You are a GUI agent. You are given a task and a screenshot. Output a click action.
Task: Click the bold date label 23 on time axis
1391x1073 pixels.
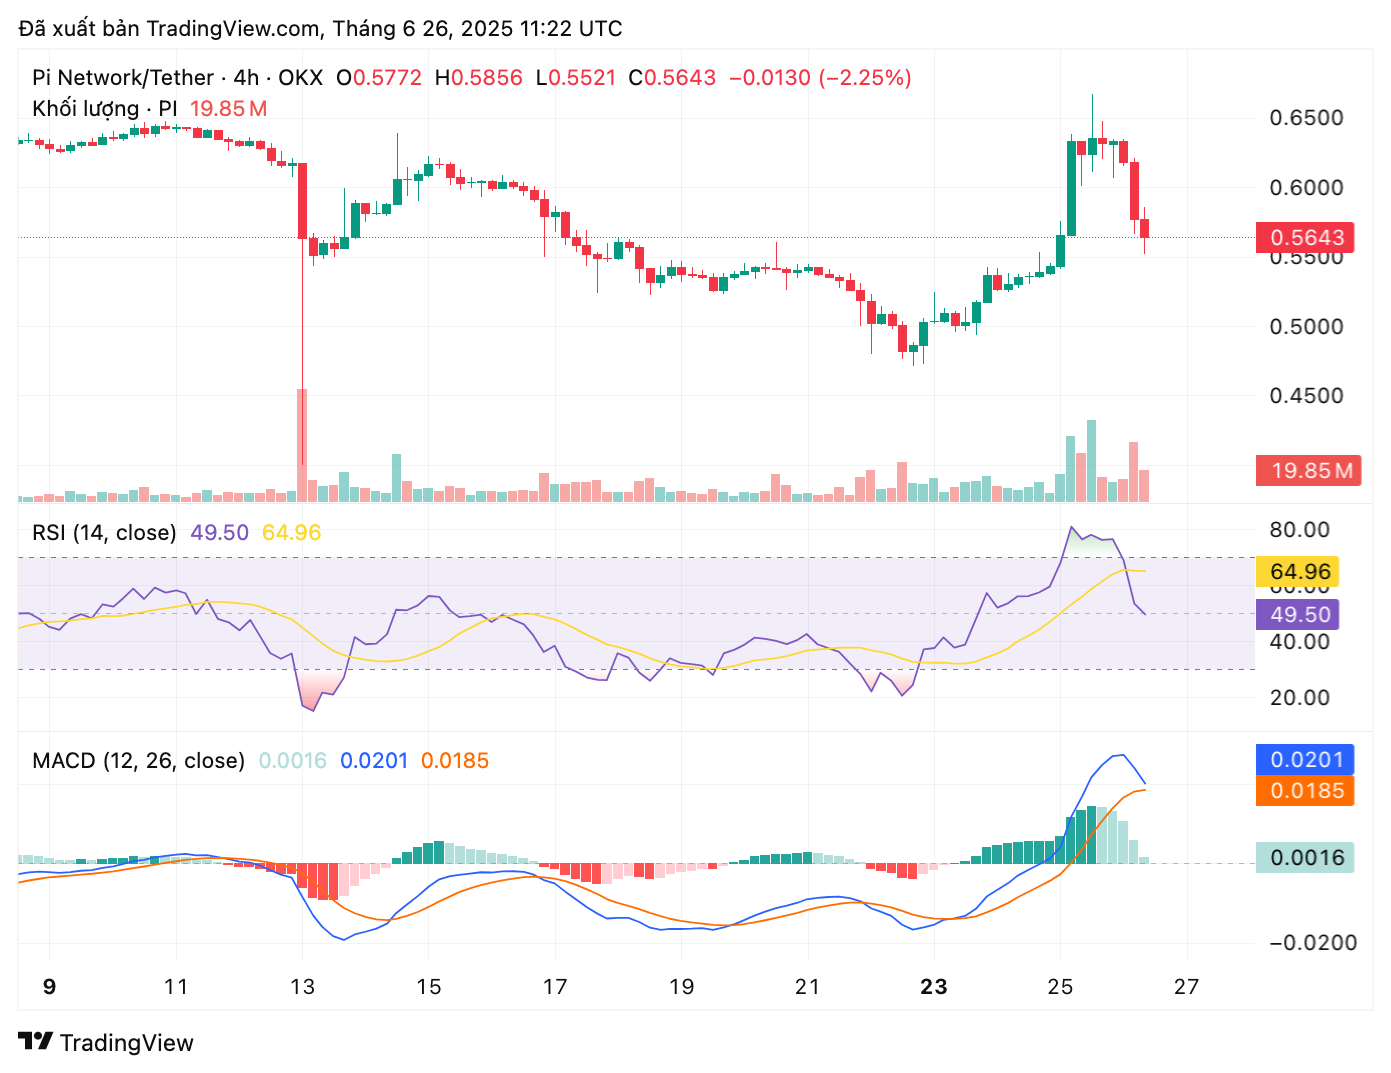[933, 987]
